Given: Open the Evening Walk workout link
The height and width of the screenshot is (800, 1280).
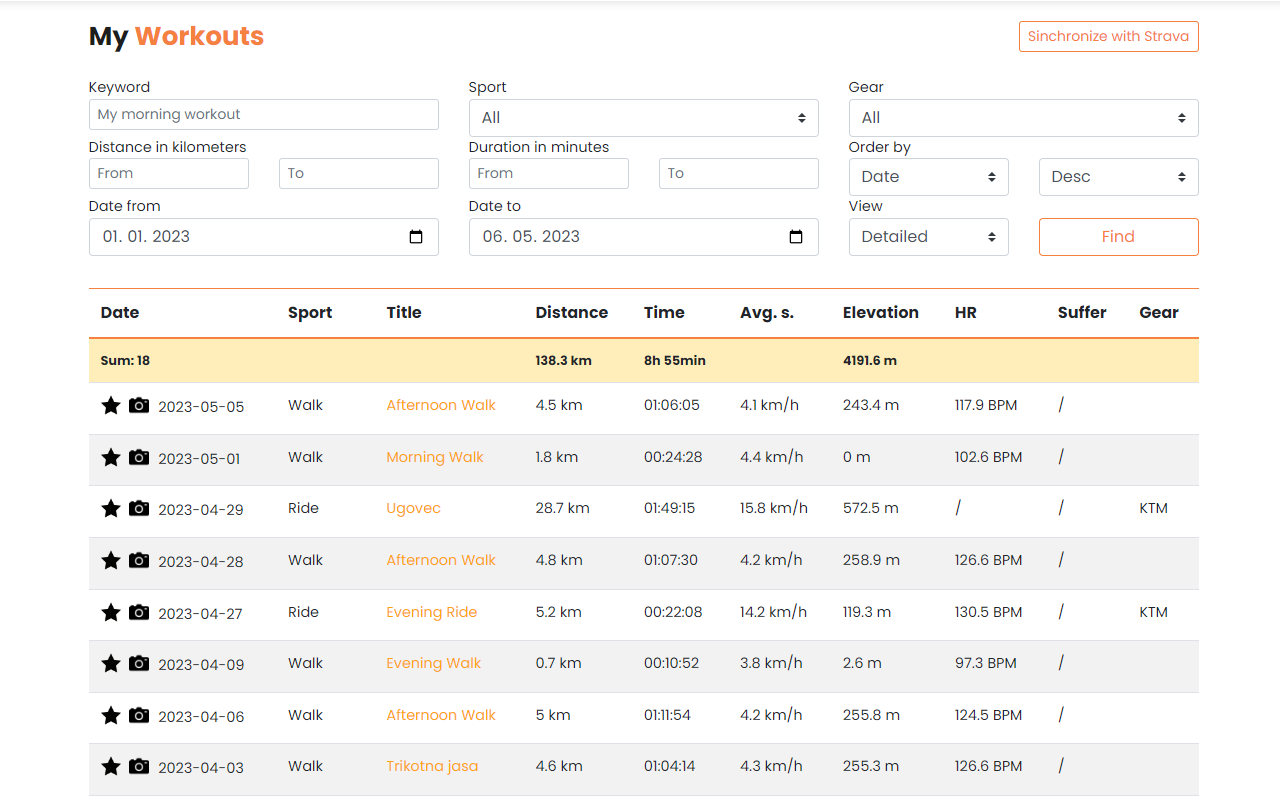Looking at the screenshot, I should pyautogui.click(x=434, y=663).
